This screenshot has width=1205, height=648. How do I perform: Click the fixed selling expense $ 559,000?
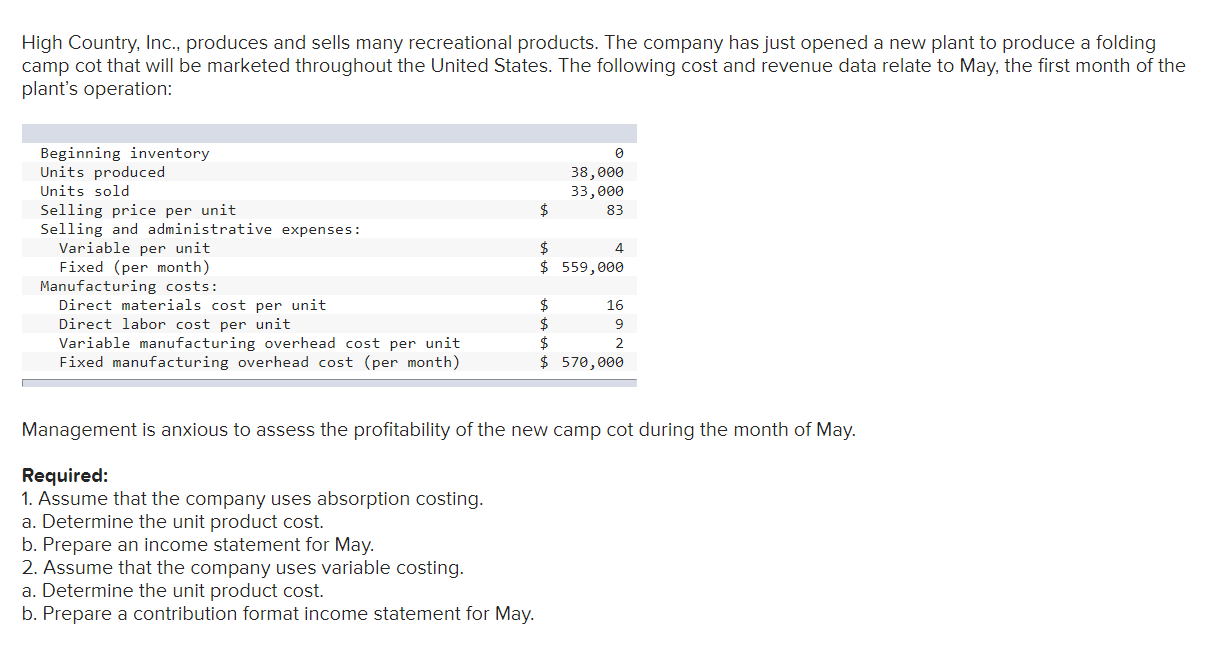[x=581, y=267]
